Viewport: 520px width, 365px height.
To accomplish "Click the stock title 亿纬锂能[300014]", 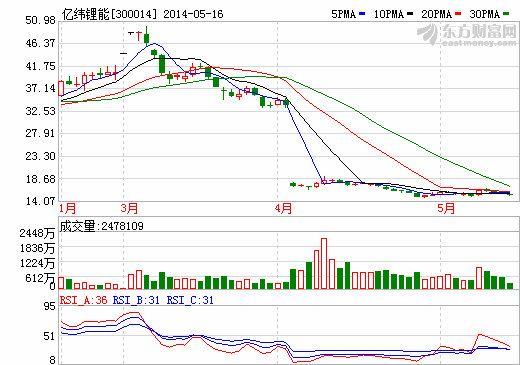I will 109,14.
